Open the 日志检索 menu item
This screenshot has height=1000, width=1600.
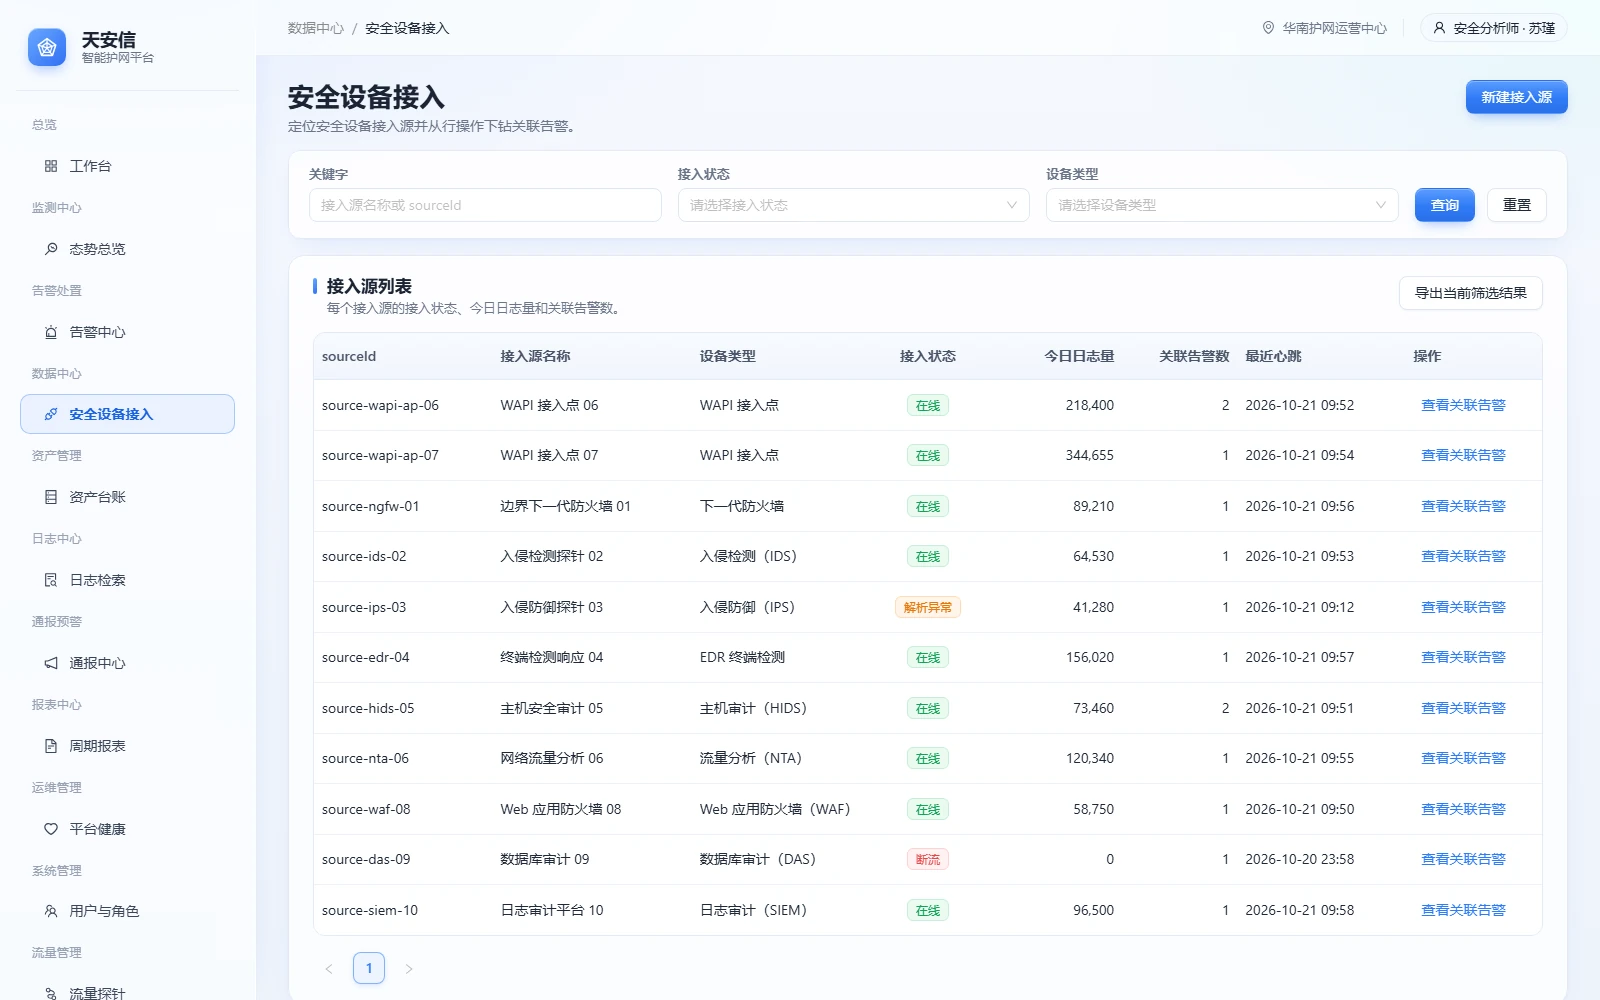point(127,580)
